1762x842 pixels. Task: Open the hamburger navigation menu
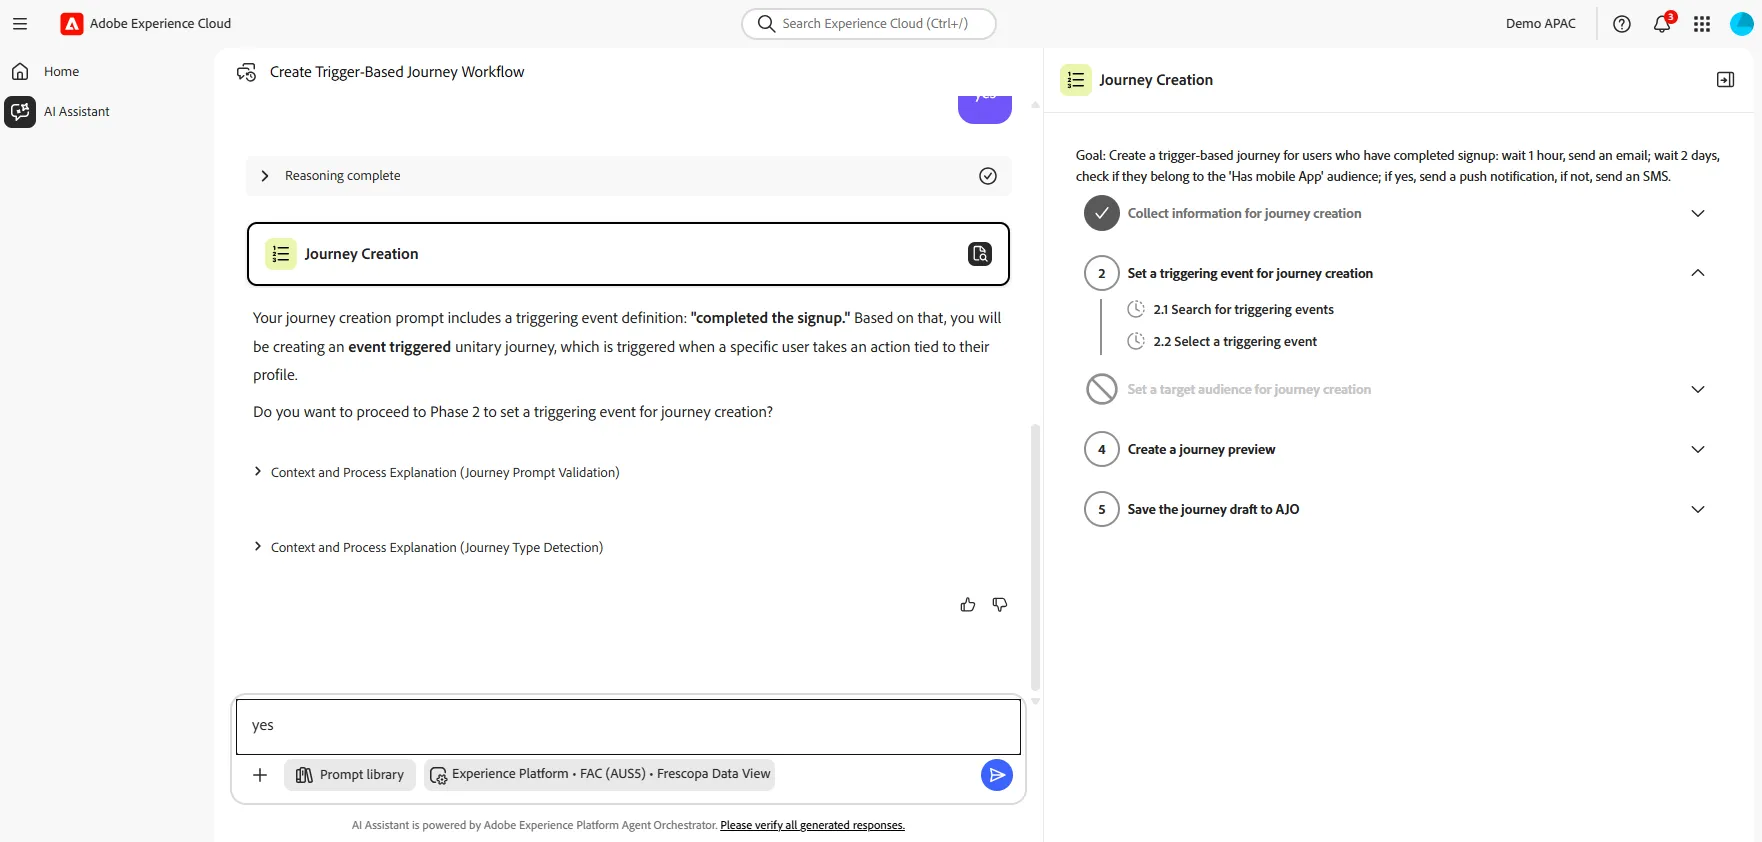[20, 24]
